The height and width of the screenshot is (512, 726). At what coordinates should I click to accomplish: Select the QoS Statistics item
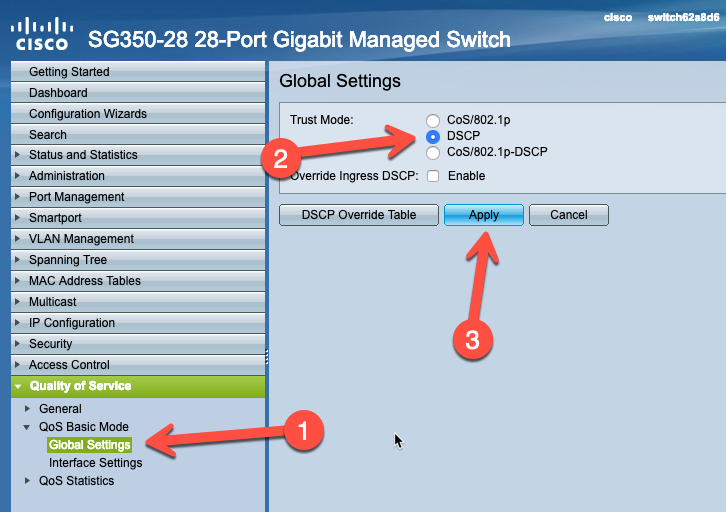(76, 481)
